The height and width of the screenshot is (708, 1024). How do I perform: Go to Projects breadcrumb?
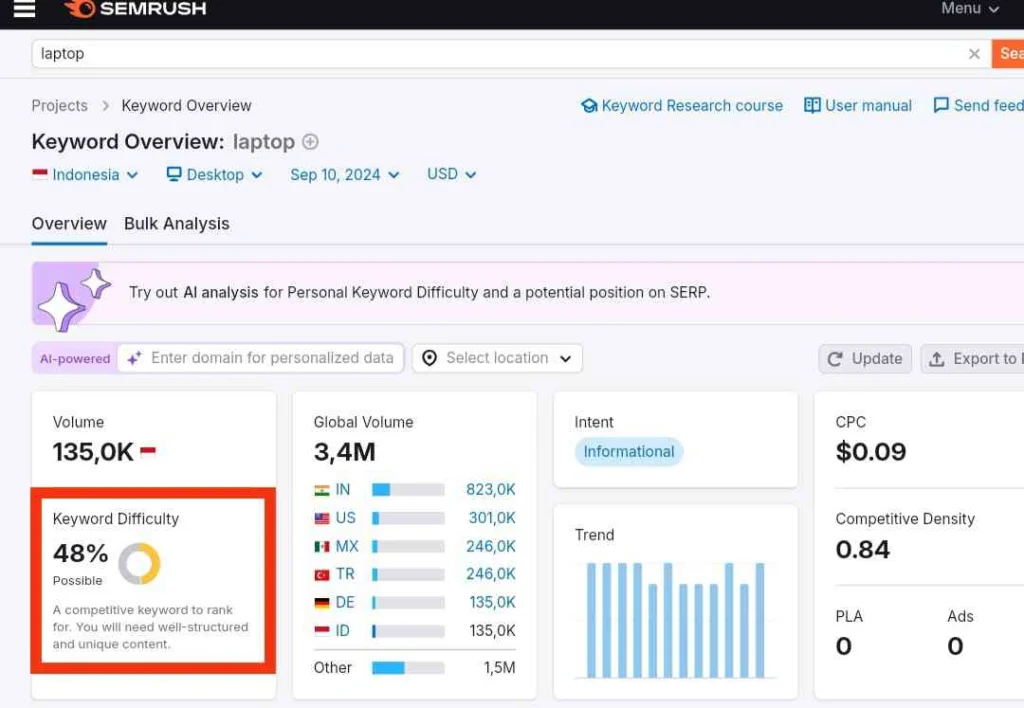59,106
